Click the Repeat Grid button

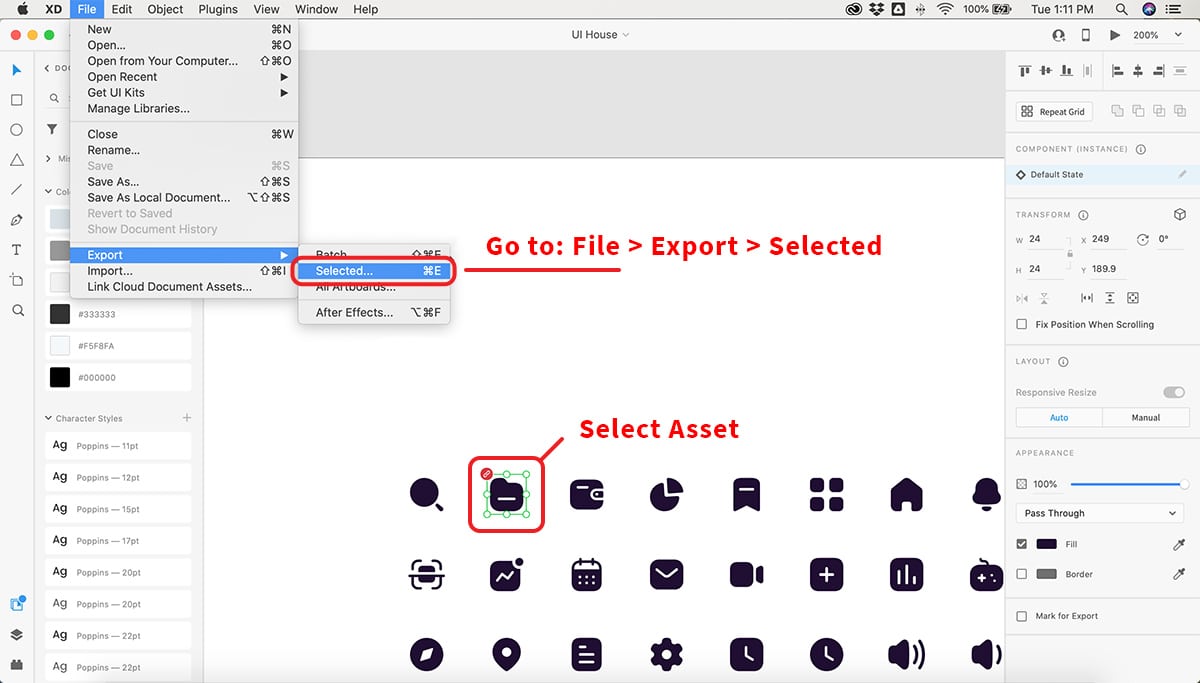point(1055,112)
